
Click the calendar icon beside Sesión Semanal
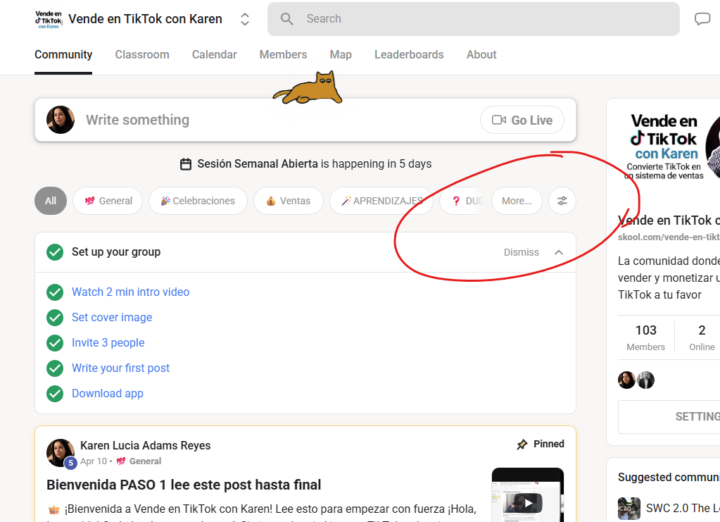[x=186, y=164]
